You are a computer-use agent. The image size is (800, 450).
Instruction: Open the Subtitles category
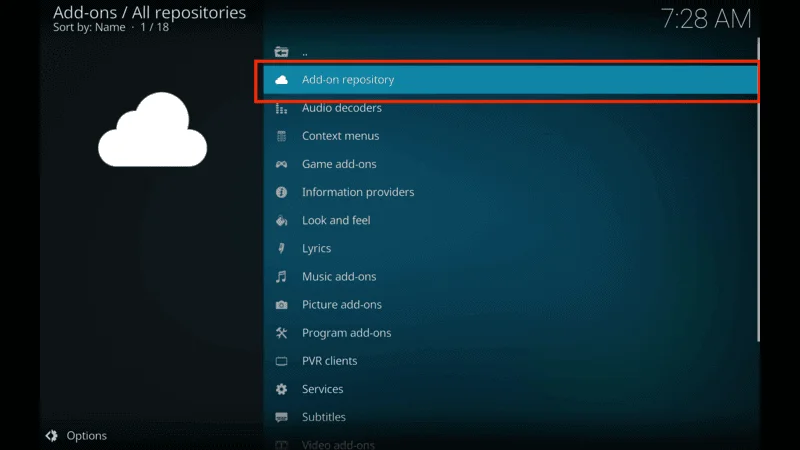coord(323,417)
